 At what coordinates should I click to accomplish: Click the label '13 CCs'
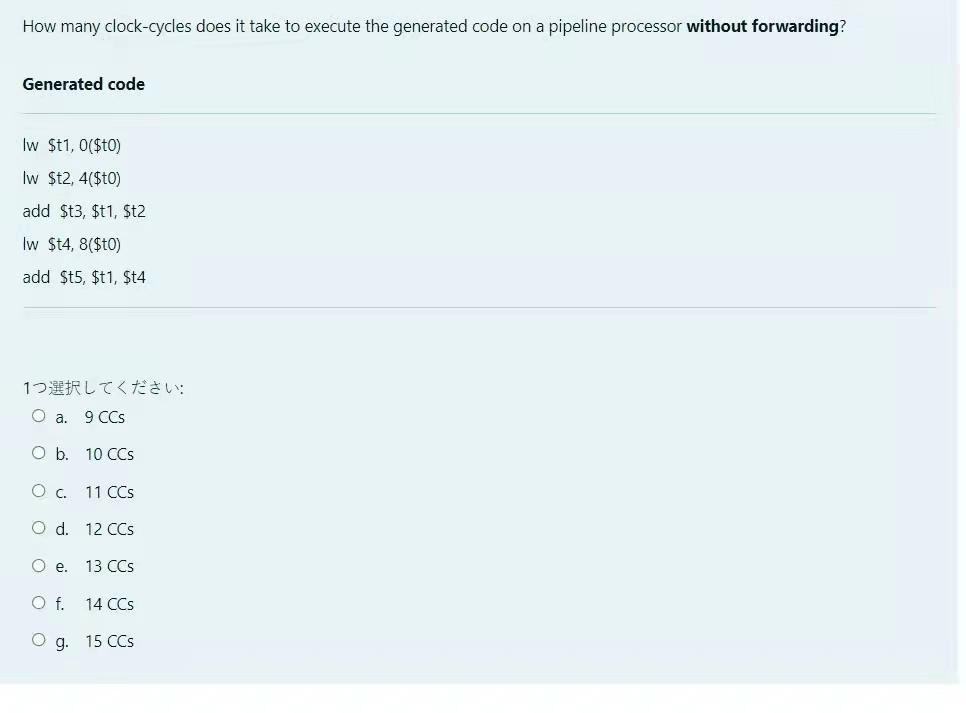tap(109, 566)
